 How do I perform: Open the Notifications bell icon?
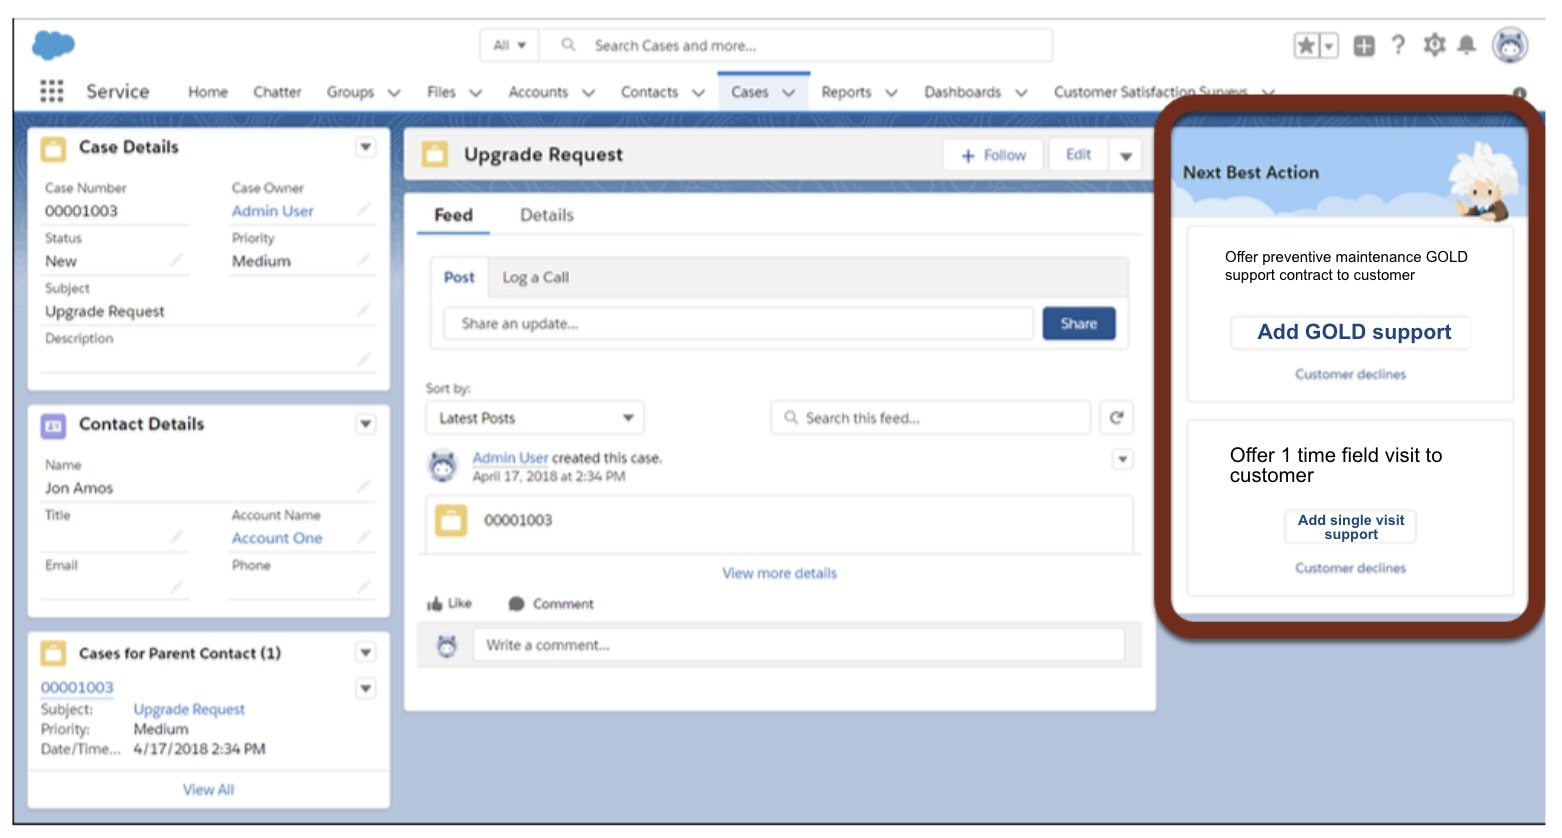point(1466,45)
